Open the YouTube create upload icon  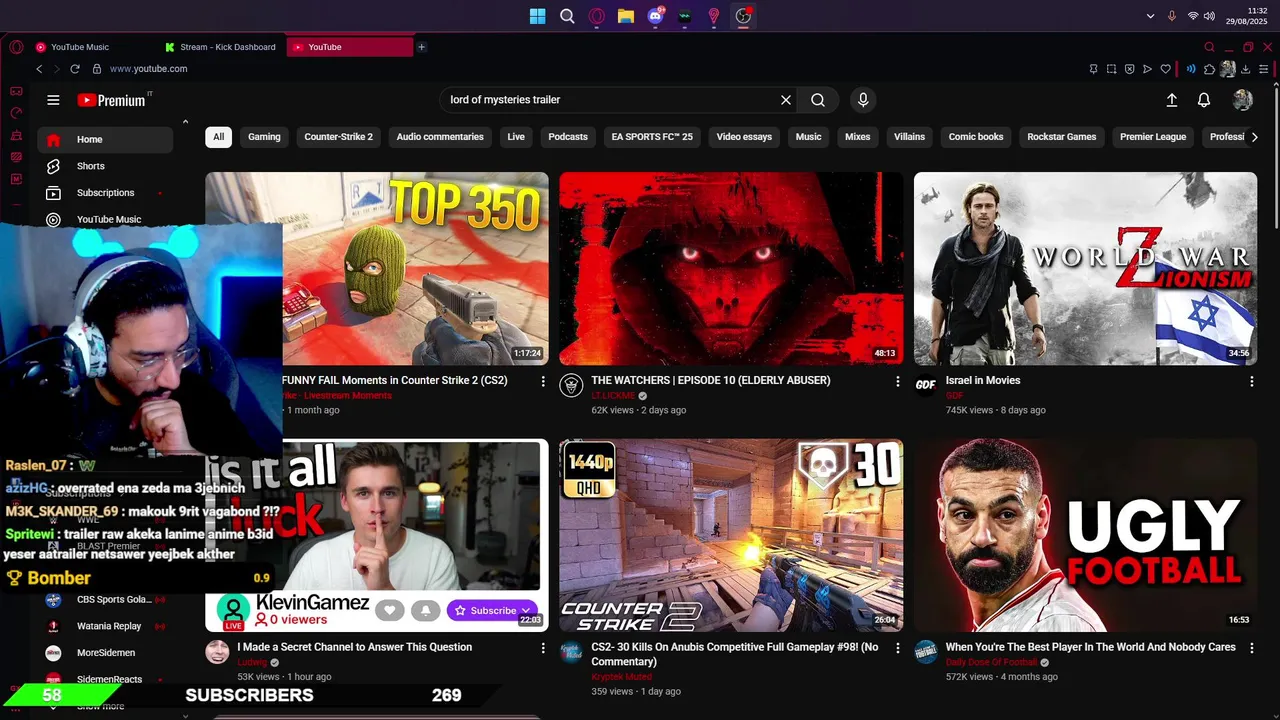[x=1172, y=100]
